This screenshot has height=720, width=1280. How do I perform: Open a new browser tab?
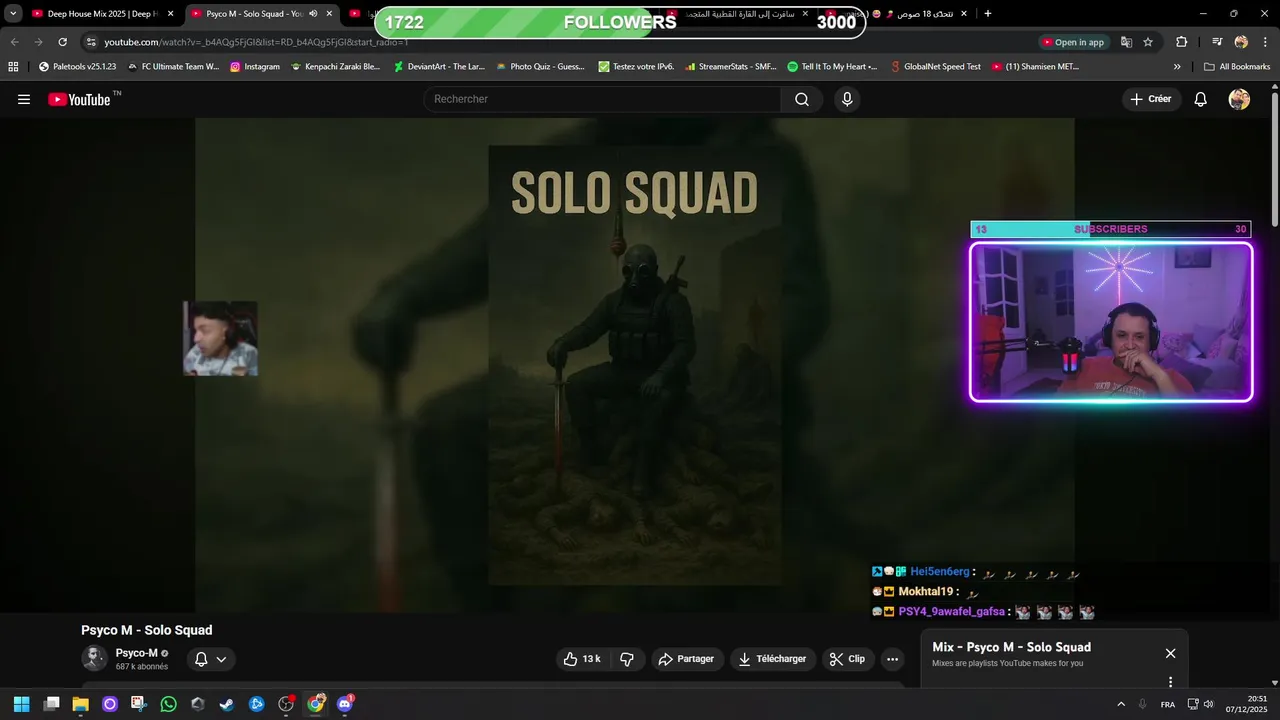pyautogui.click(x=988, y=14)
